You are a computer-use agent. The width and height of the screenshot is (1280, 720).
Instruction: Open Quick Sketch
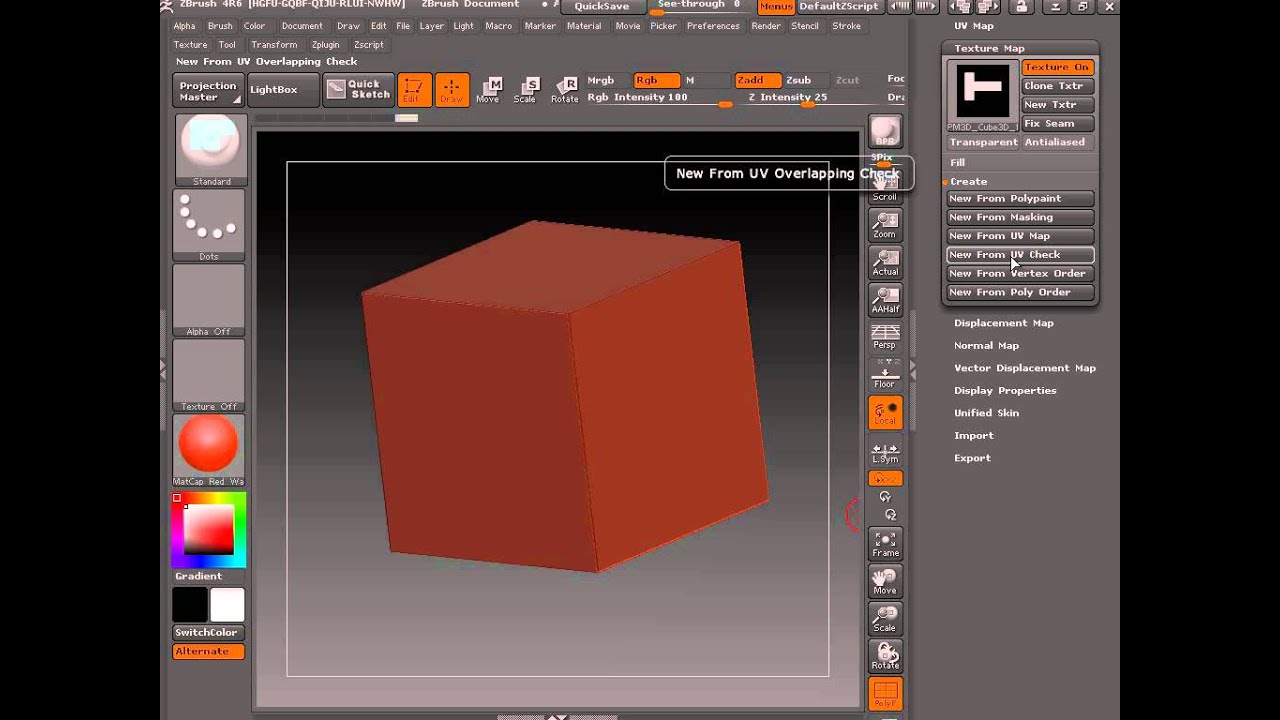coord(358,90)
